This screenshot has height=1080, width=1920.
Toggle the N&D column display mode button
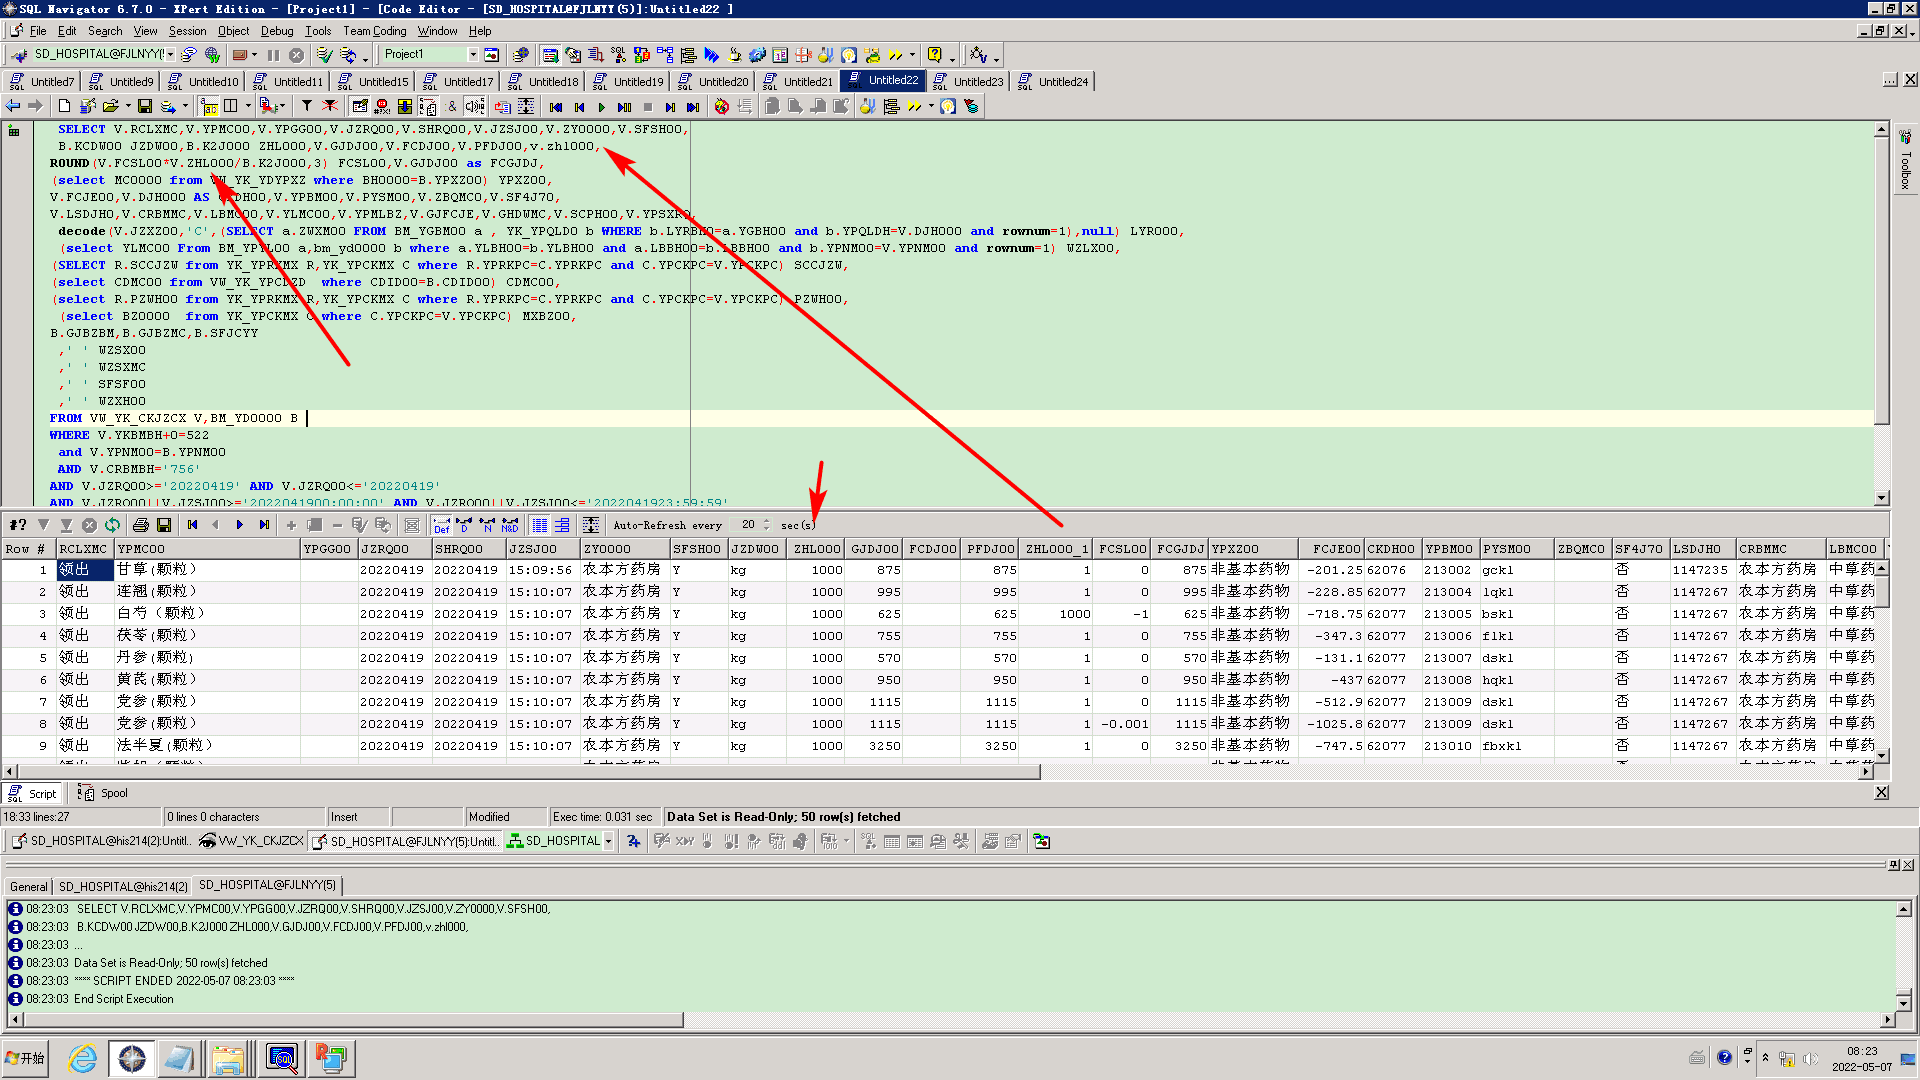(x=510, y=525)
